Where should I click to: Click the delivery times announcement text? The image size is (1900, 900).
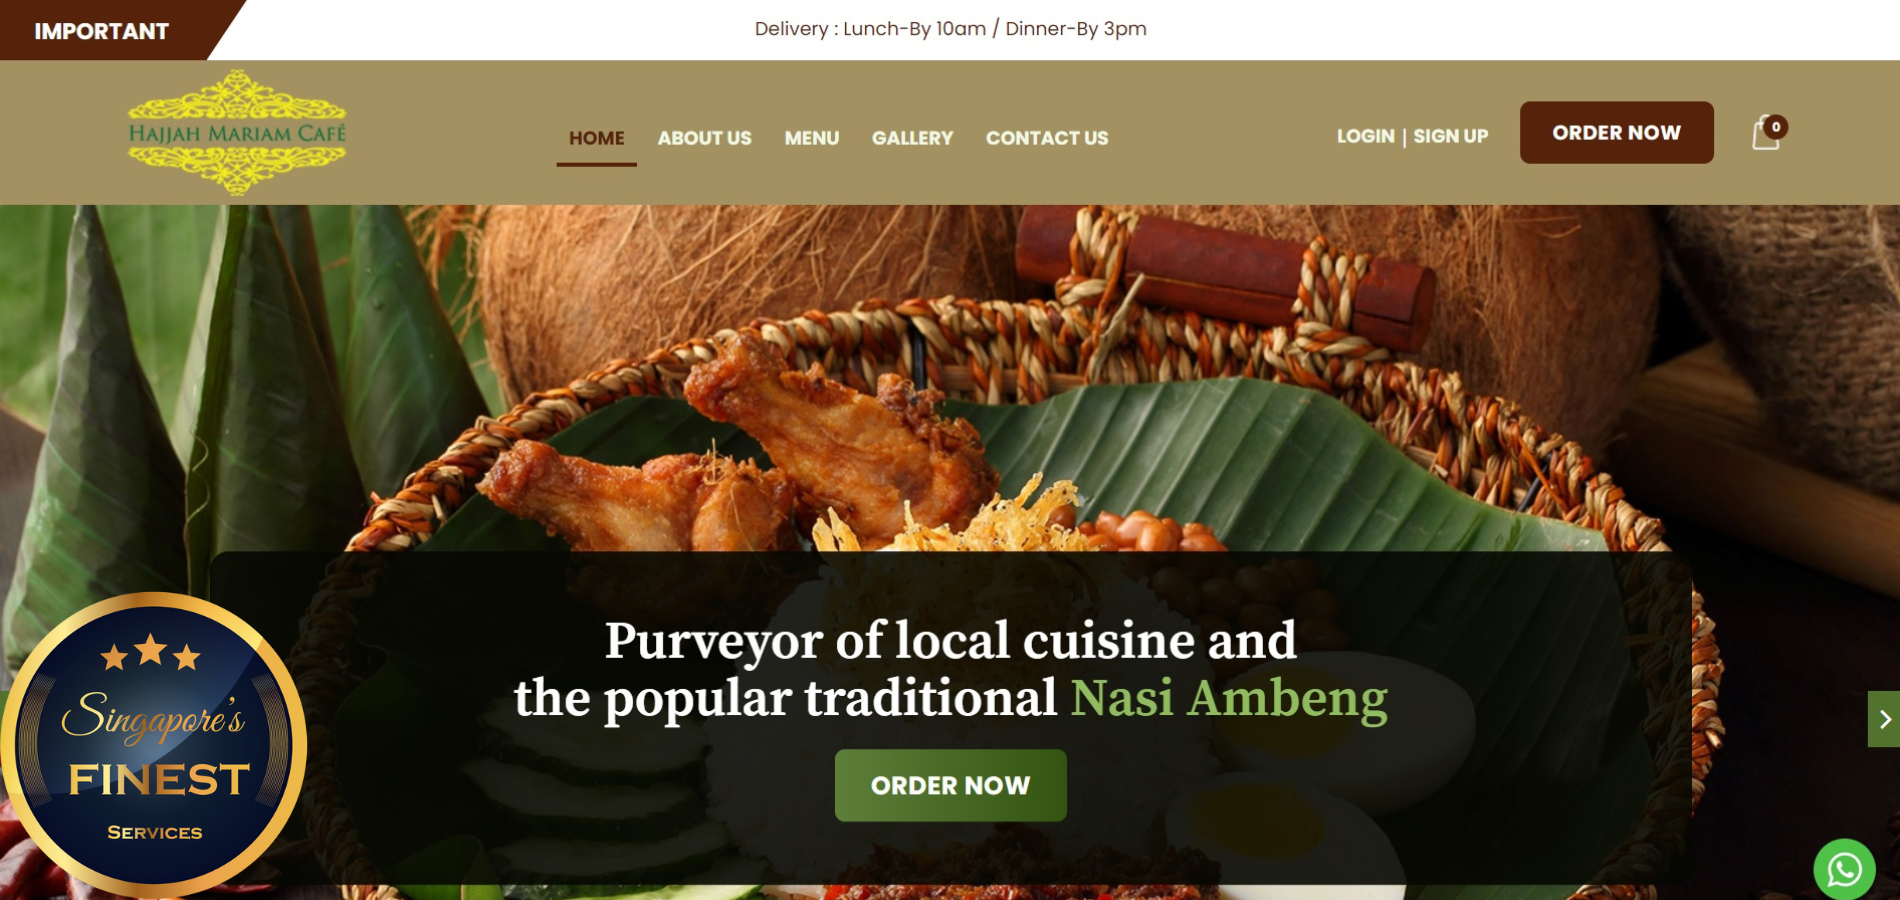pos(950,29)
